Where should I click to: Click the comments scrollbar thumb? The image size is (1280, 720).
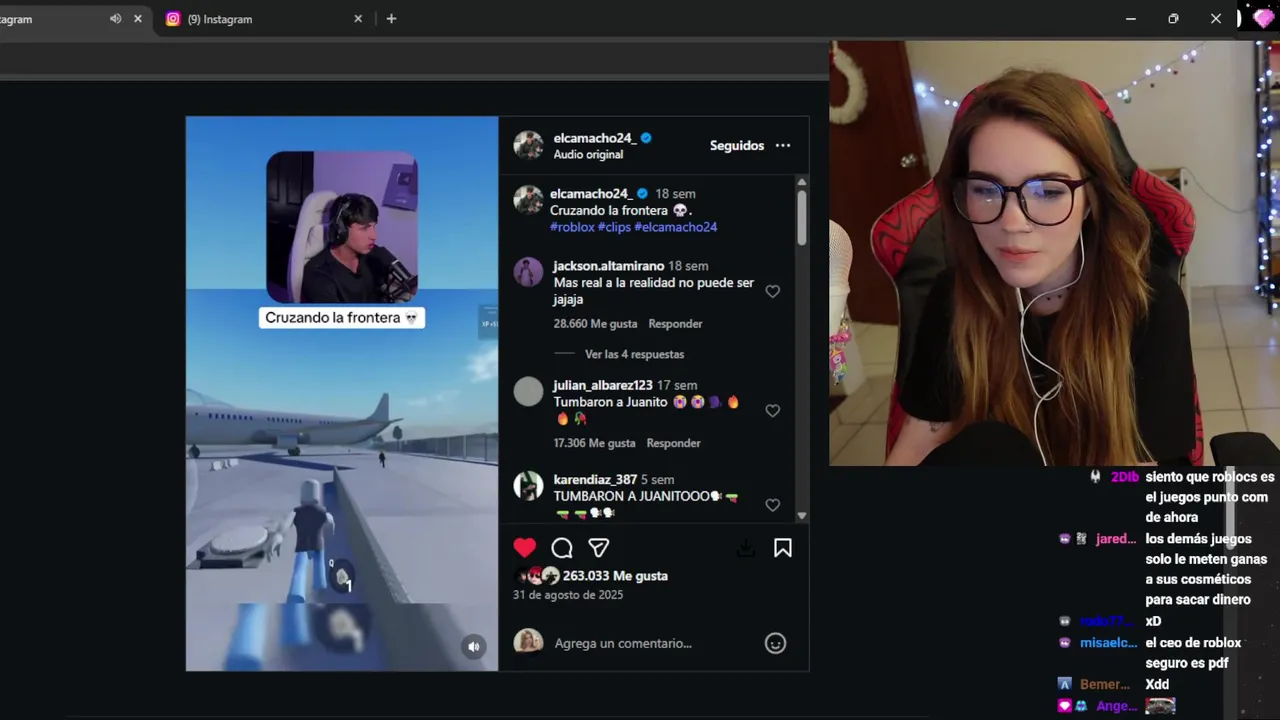(x=801, y=216)
